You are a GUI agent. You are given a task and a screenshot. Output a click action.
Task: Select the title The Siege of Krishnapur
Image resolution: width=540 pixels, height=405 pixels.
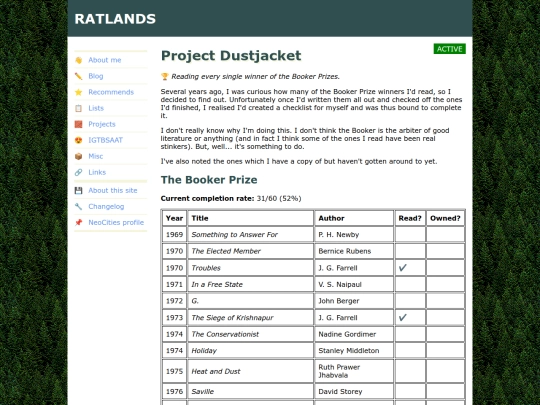(232, 318)
